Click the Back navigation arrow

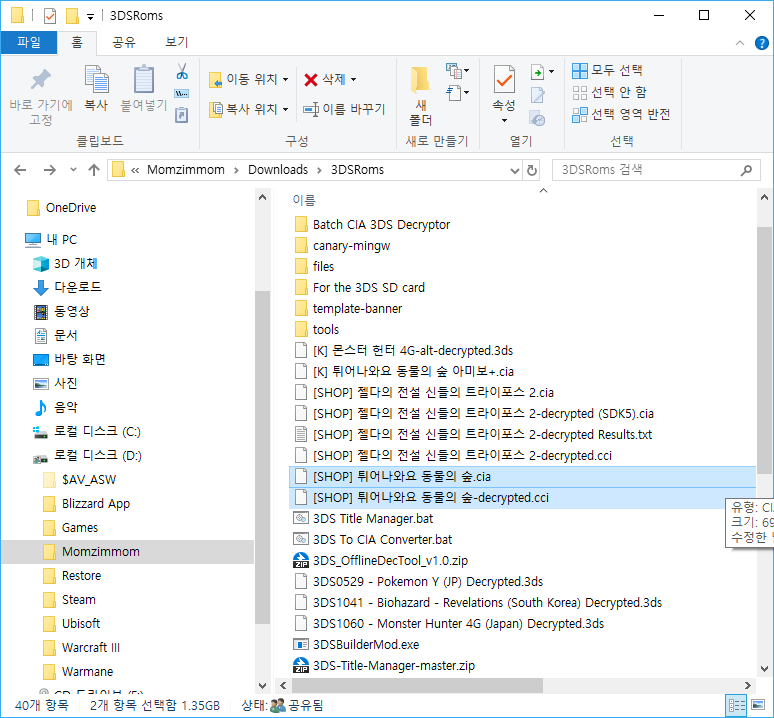(x=20, y=170)
